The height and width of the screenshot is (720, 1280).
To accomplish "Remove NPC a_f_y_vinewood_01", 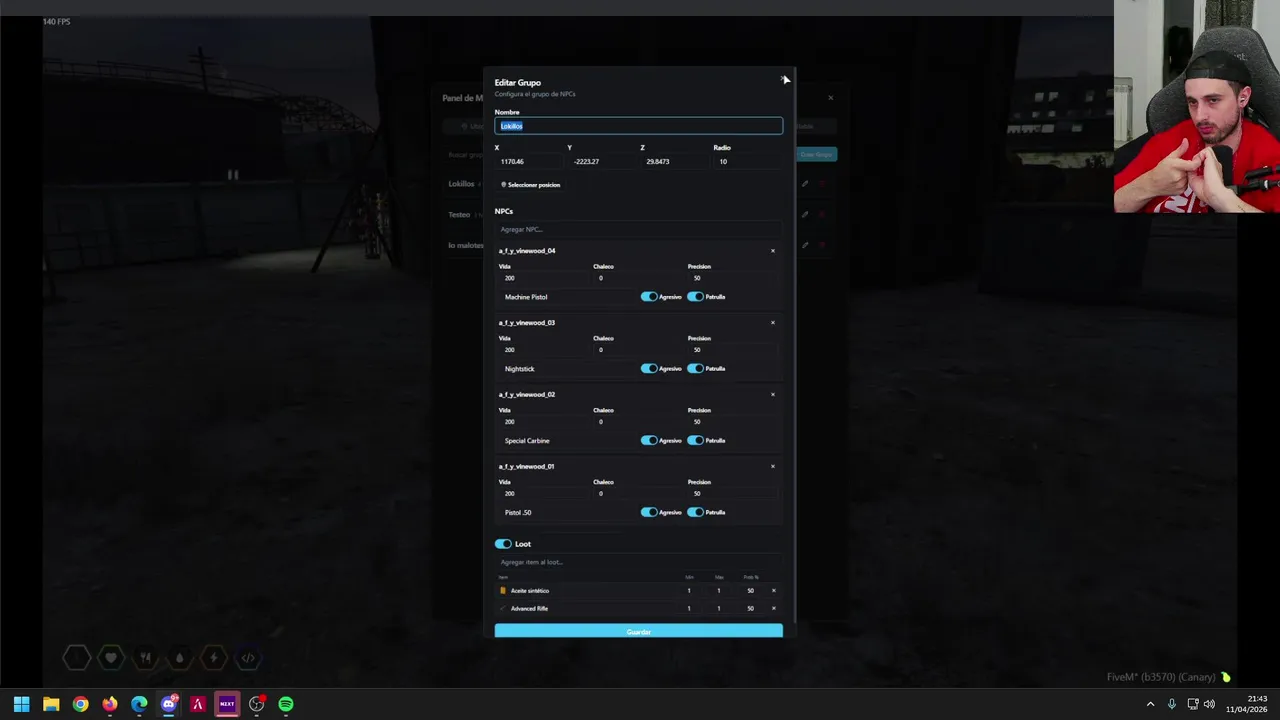I will [773, 467].
